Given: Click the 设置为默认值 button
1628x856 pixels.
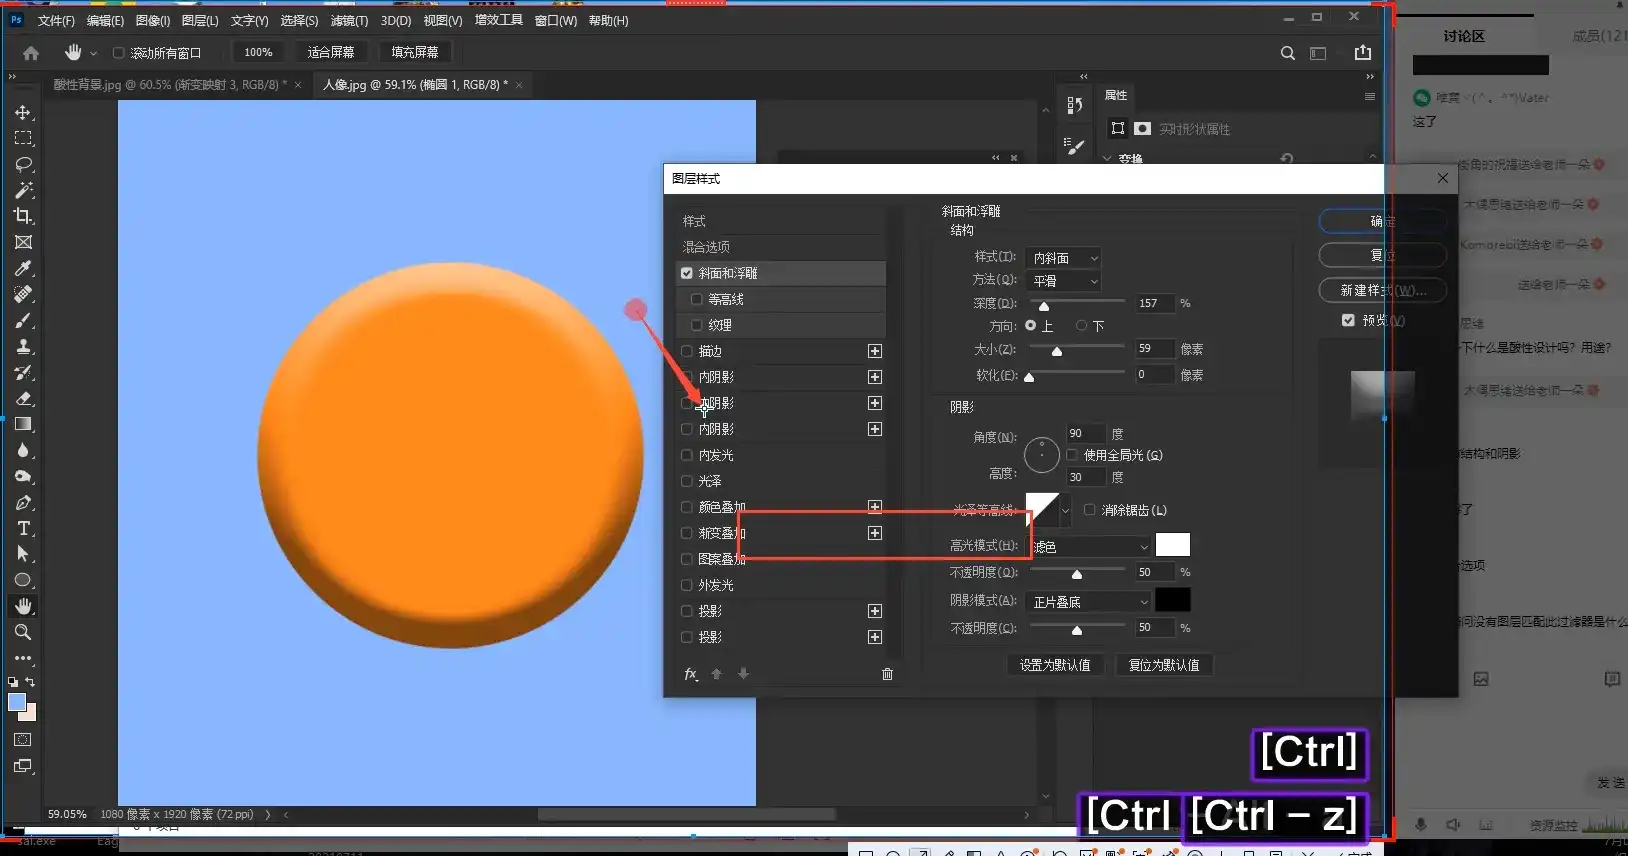Looking at the screenshot, I should click(x=1055, y=665).
